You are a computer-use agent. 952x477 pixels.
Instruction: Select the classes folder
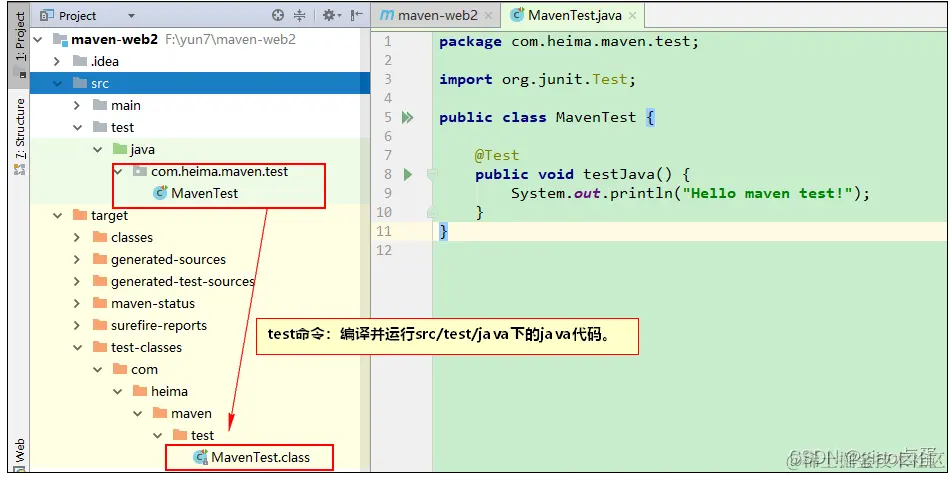132,237
